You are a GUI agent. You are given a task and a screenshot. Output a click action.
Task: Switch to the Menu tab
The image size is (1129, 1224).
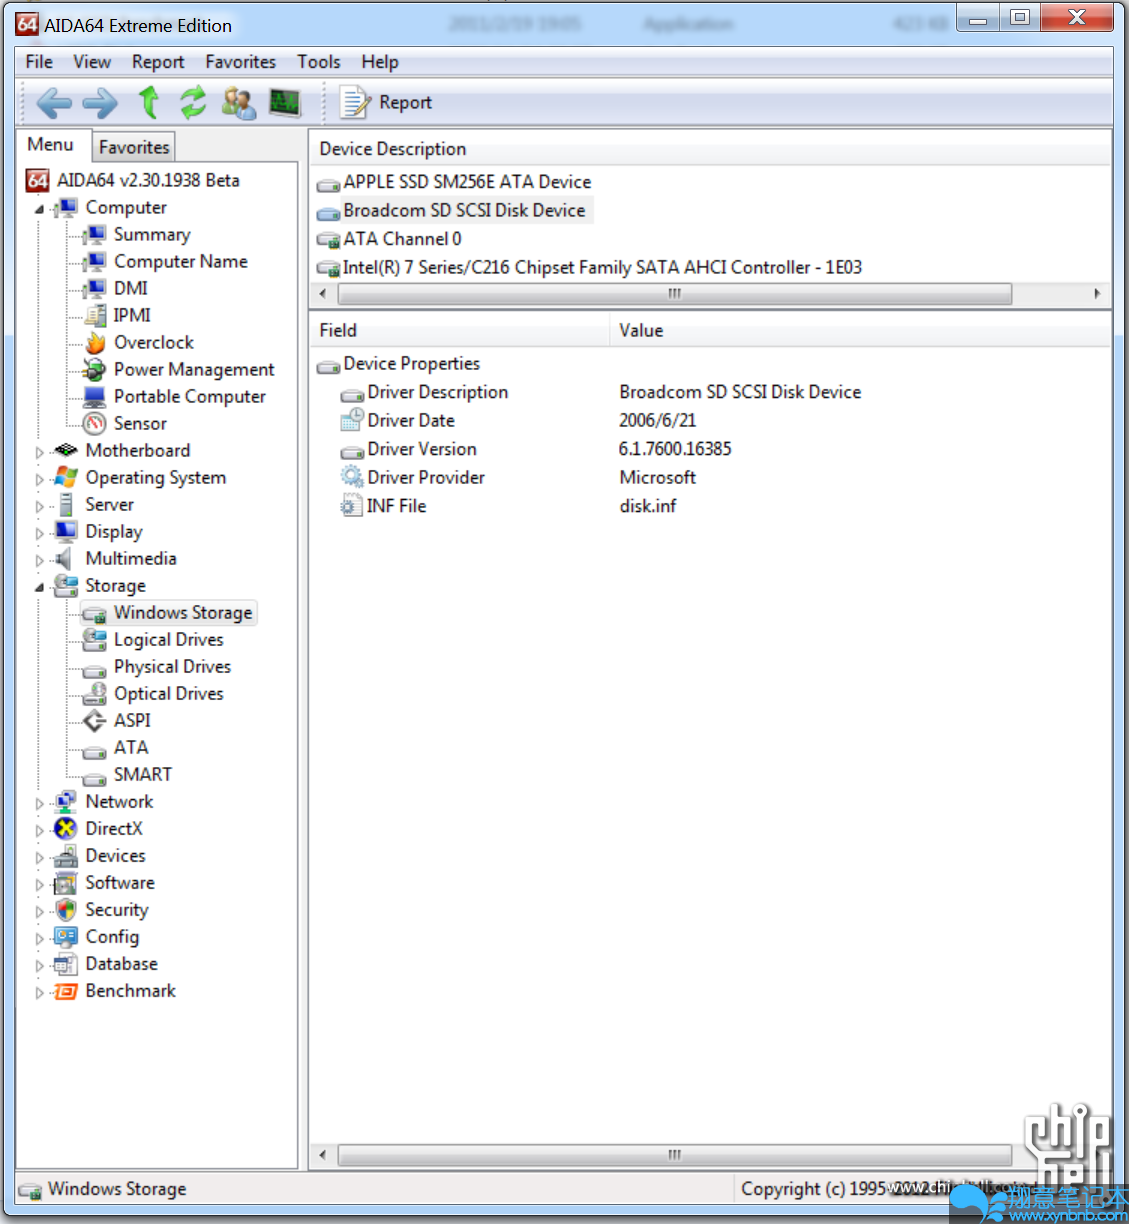(51, 145)
